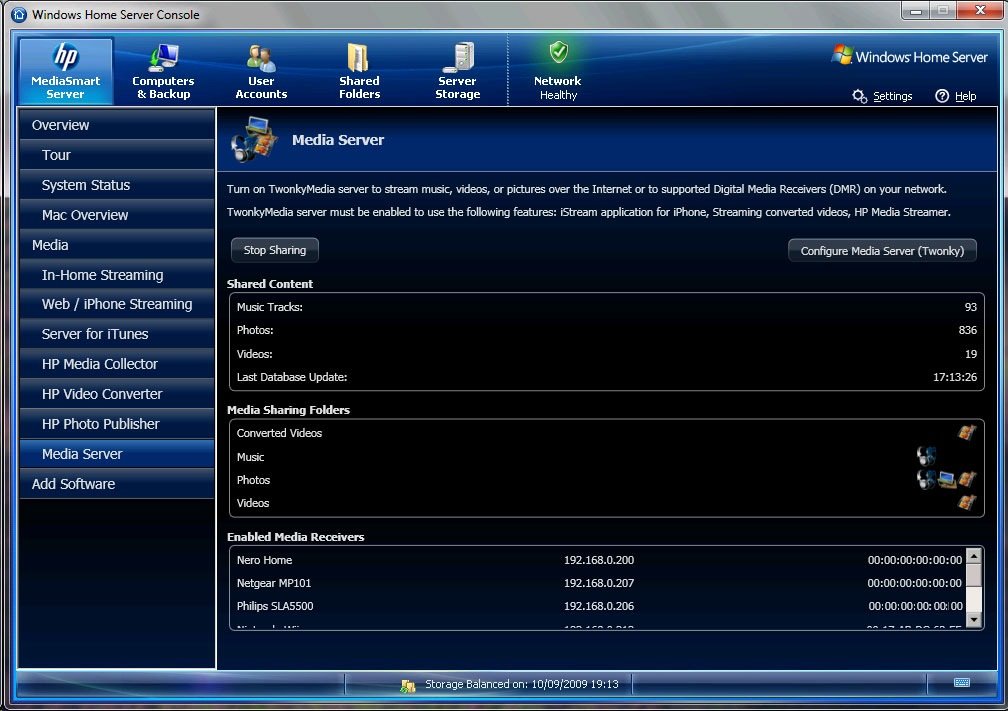Open Server for iTunes page
The image size is (1008, 711).
(116, 334)
